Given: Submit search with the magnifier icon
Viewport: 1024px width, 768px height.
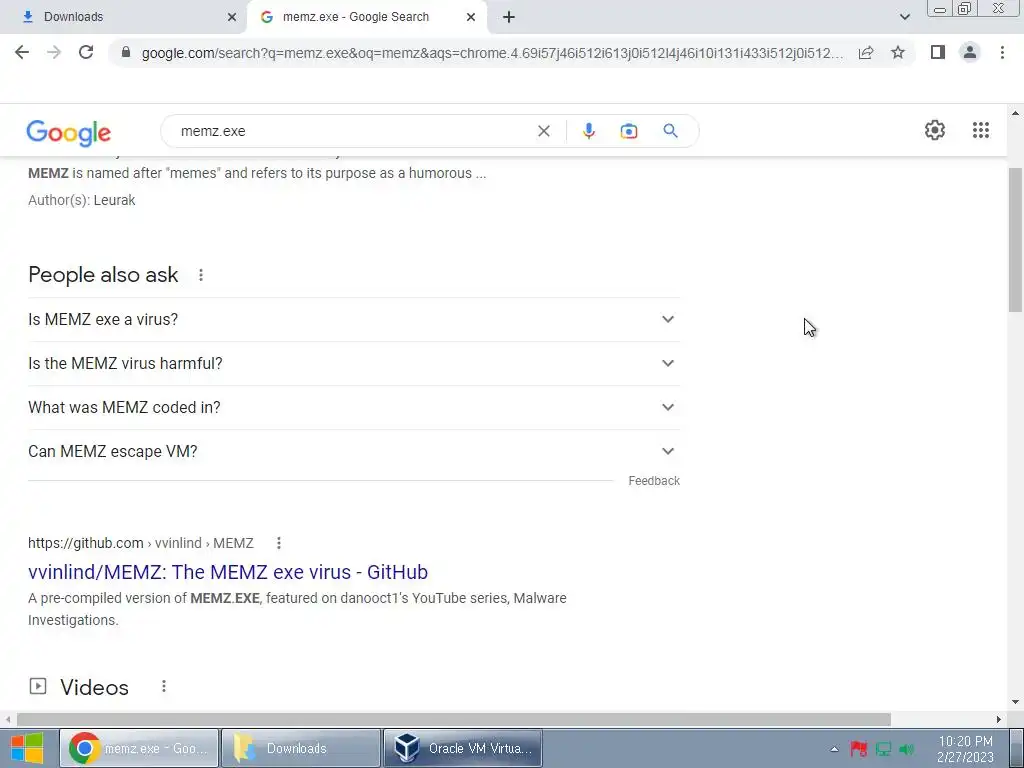Looking at the screenshot, I should click(670, 131).
